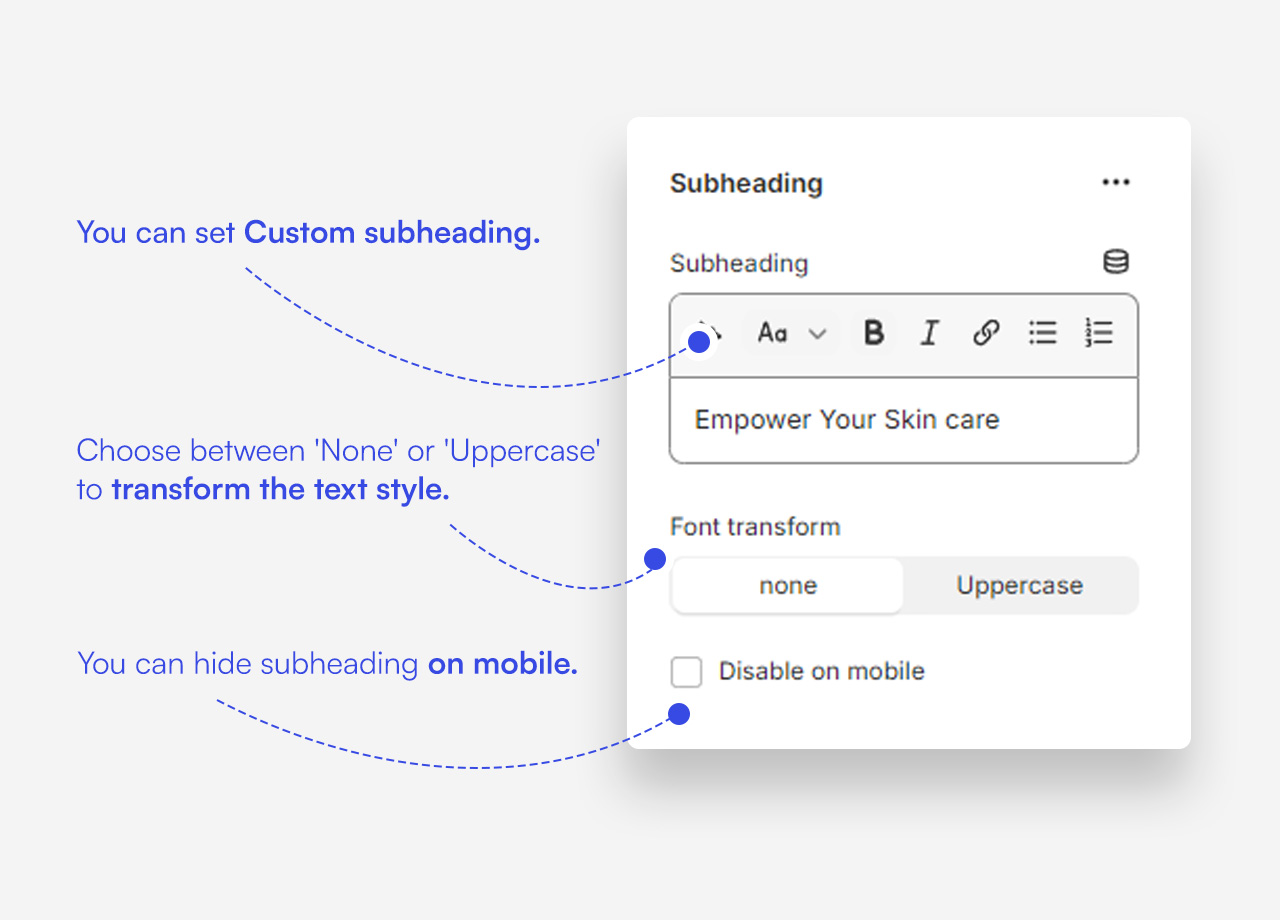The image size is (1280, 920).
Task: Apply italic formatting to subheading text
Action: [930, 333]
